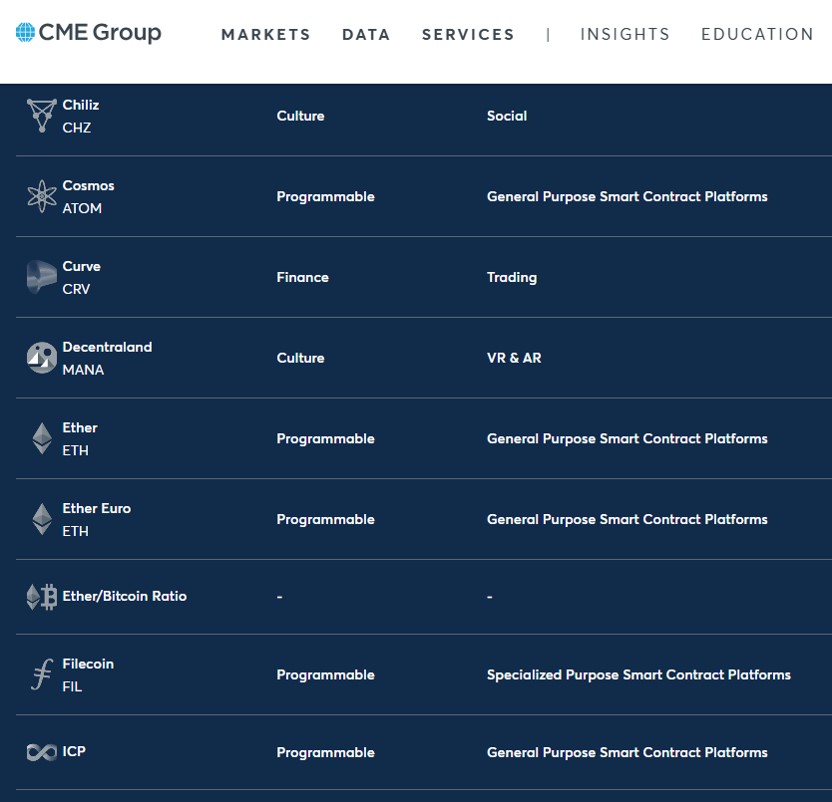The width and height of the screenshot is (832, 802).
Task: Click General Purpose Smart Contract Platforms for Cosmos
Action: 627,197
